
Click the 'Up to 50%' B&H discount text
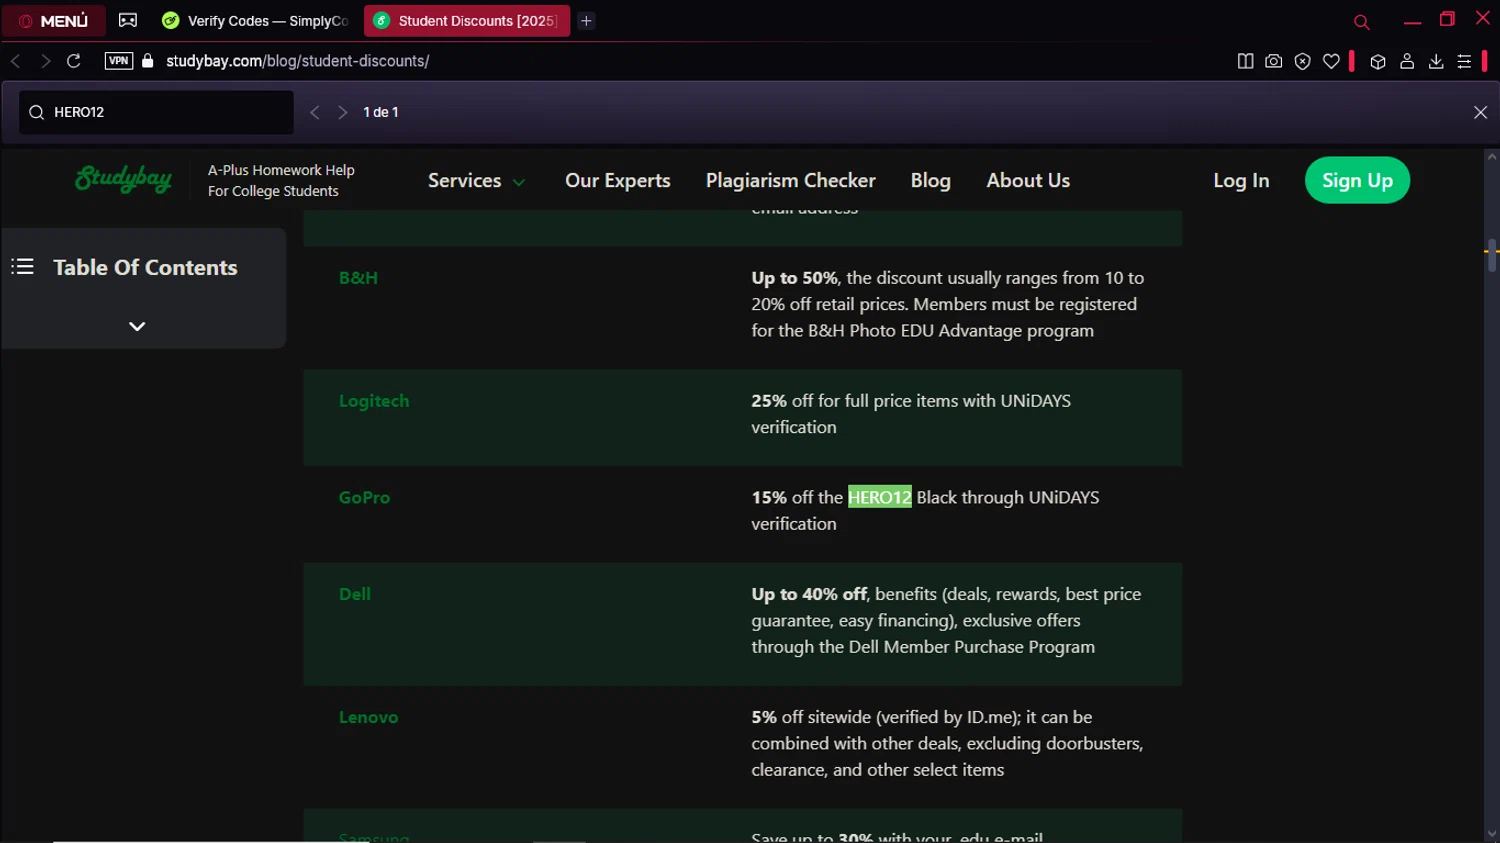click(795, 278)
